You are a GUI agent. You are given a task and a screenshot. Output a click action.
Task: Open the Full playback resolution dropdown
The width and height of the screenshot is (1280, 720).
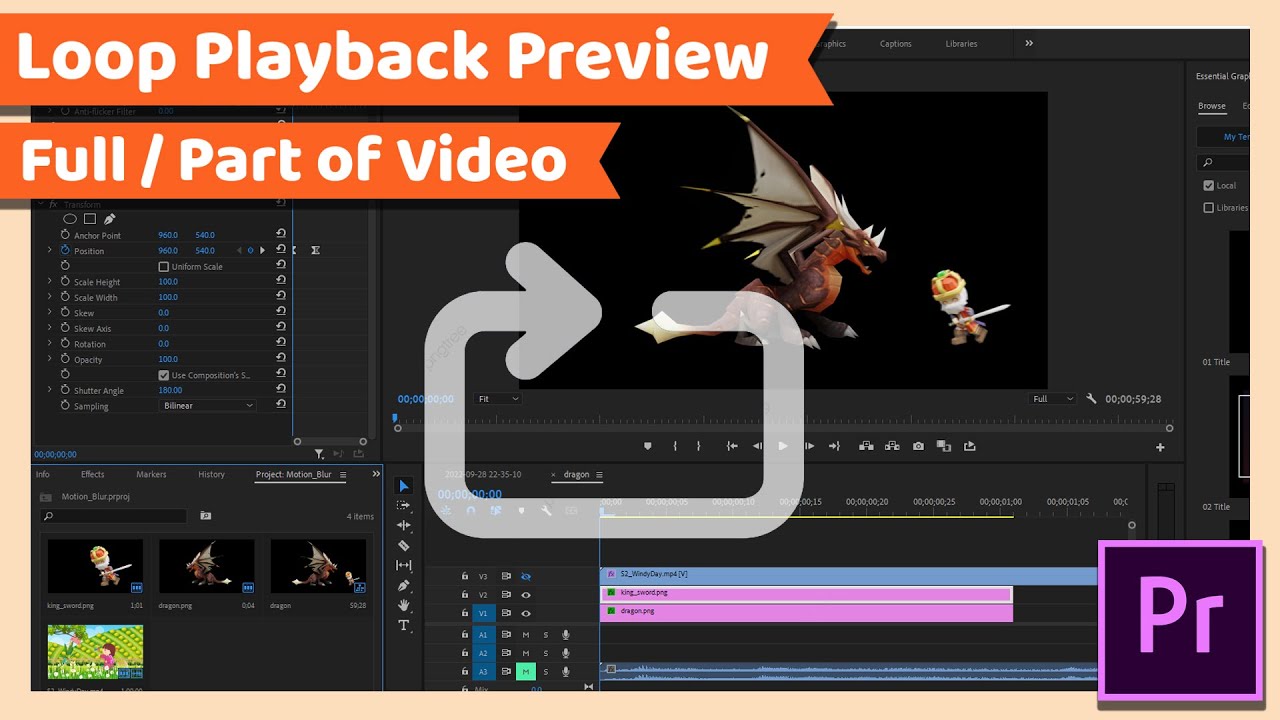tap(1053, 399)
